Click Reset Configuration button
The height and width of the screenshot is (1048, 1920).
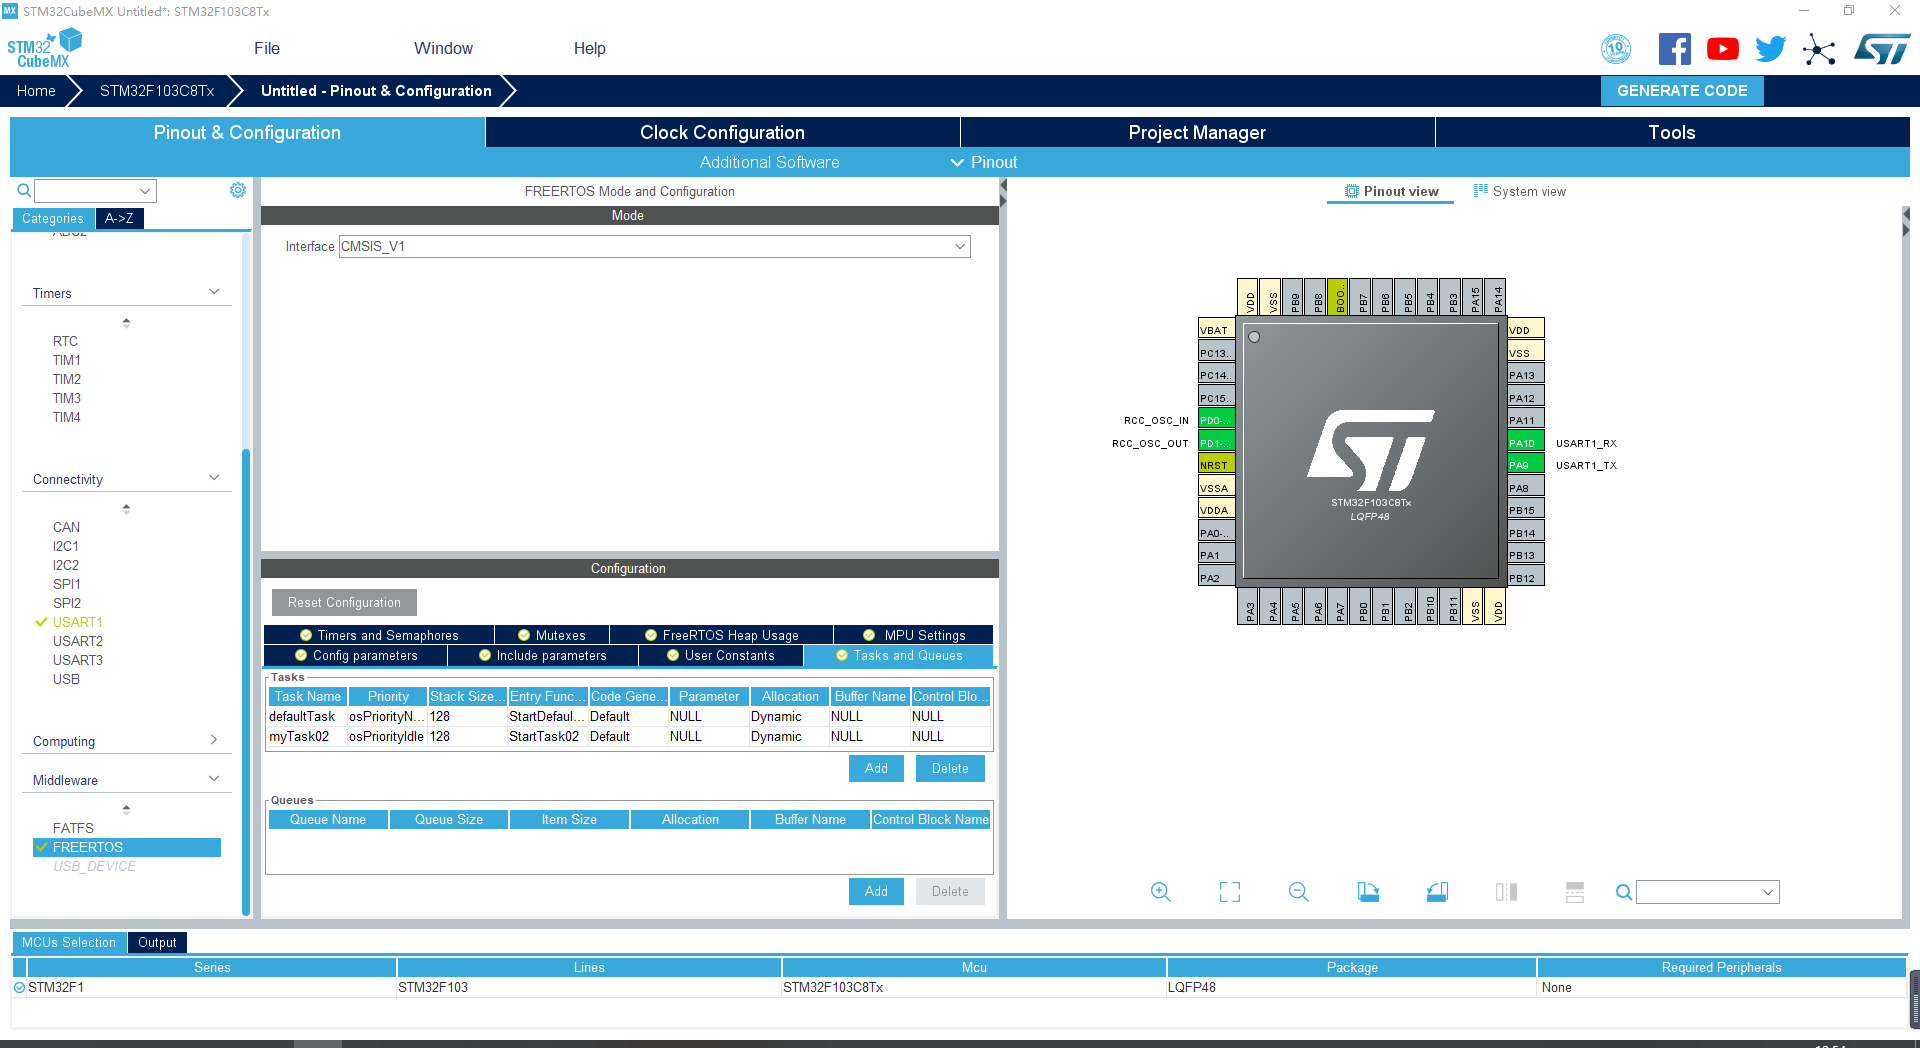pos(344,602)
